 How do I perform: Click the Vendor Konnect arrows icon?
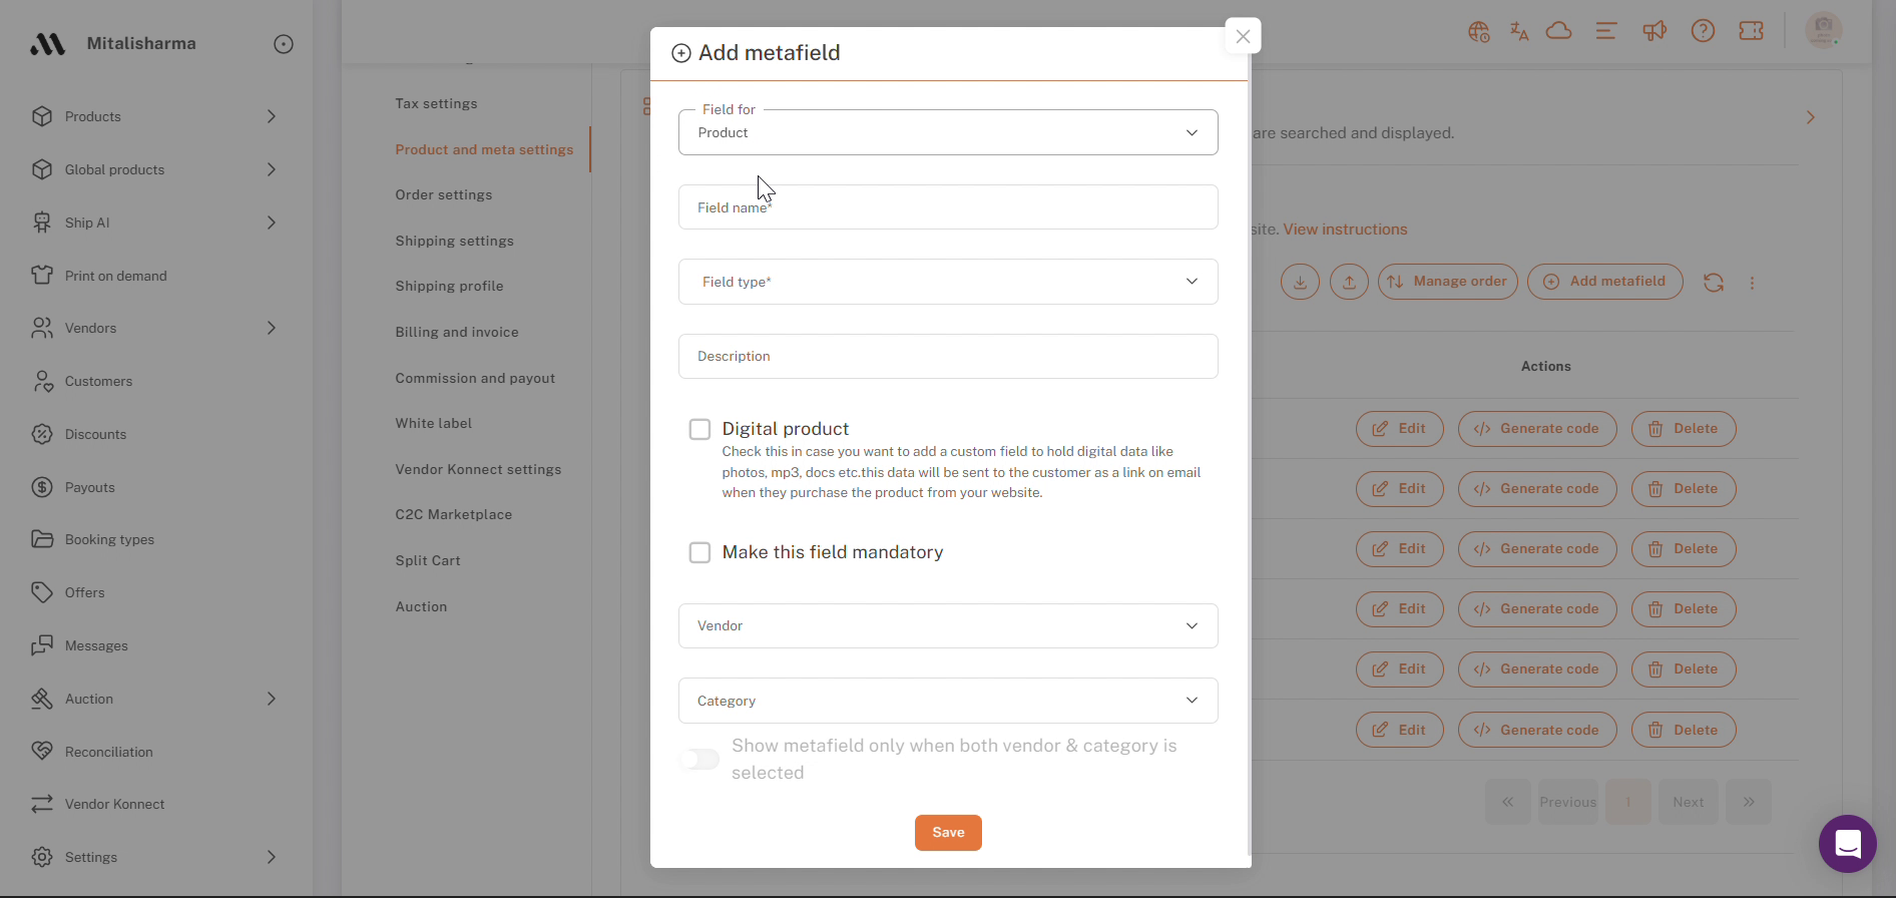42,804
